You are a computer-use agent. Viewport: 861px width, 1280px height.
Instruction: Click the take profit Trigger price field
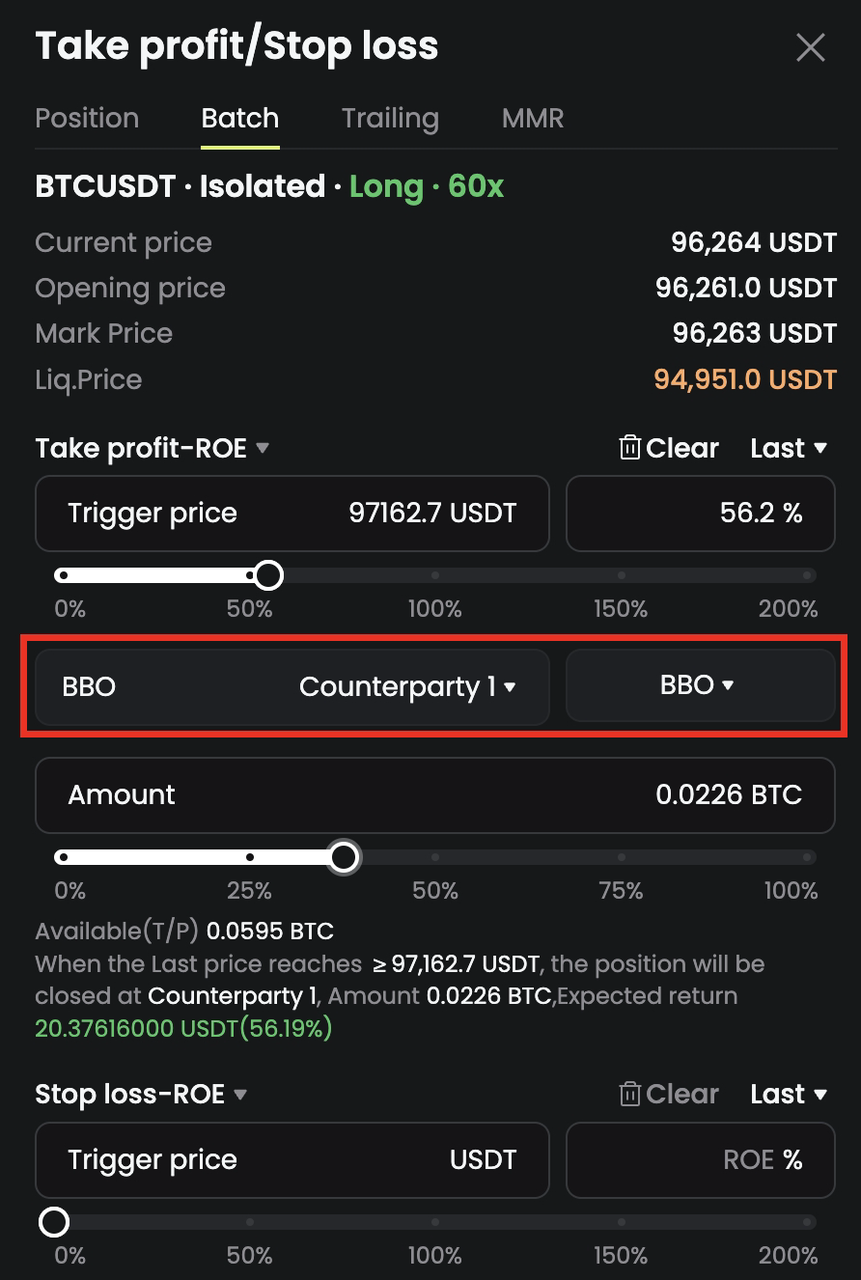(292, 514)
